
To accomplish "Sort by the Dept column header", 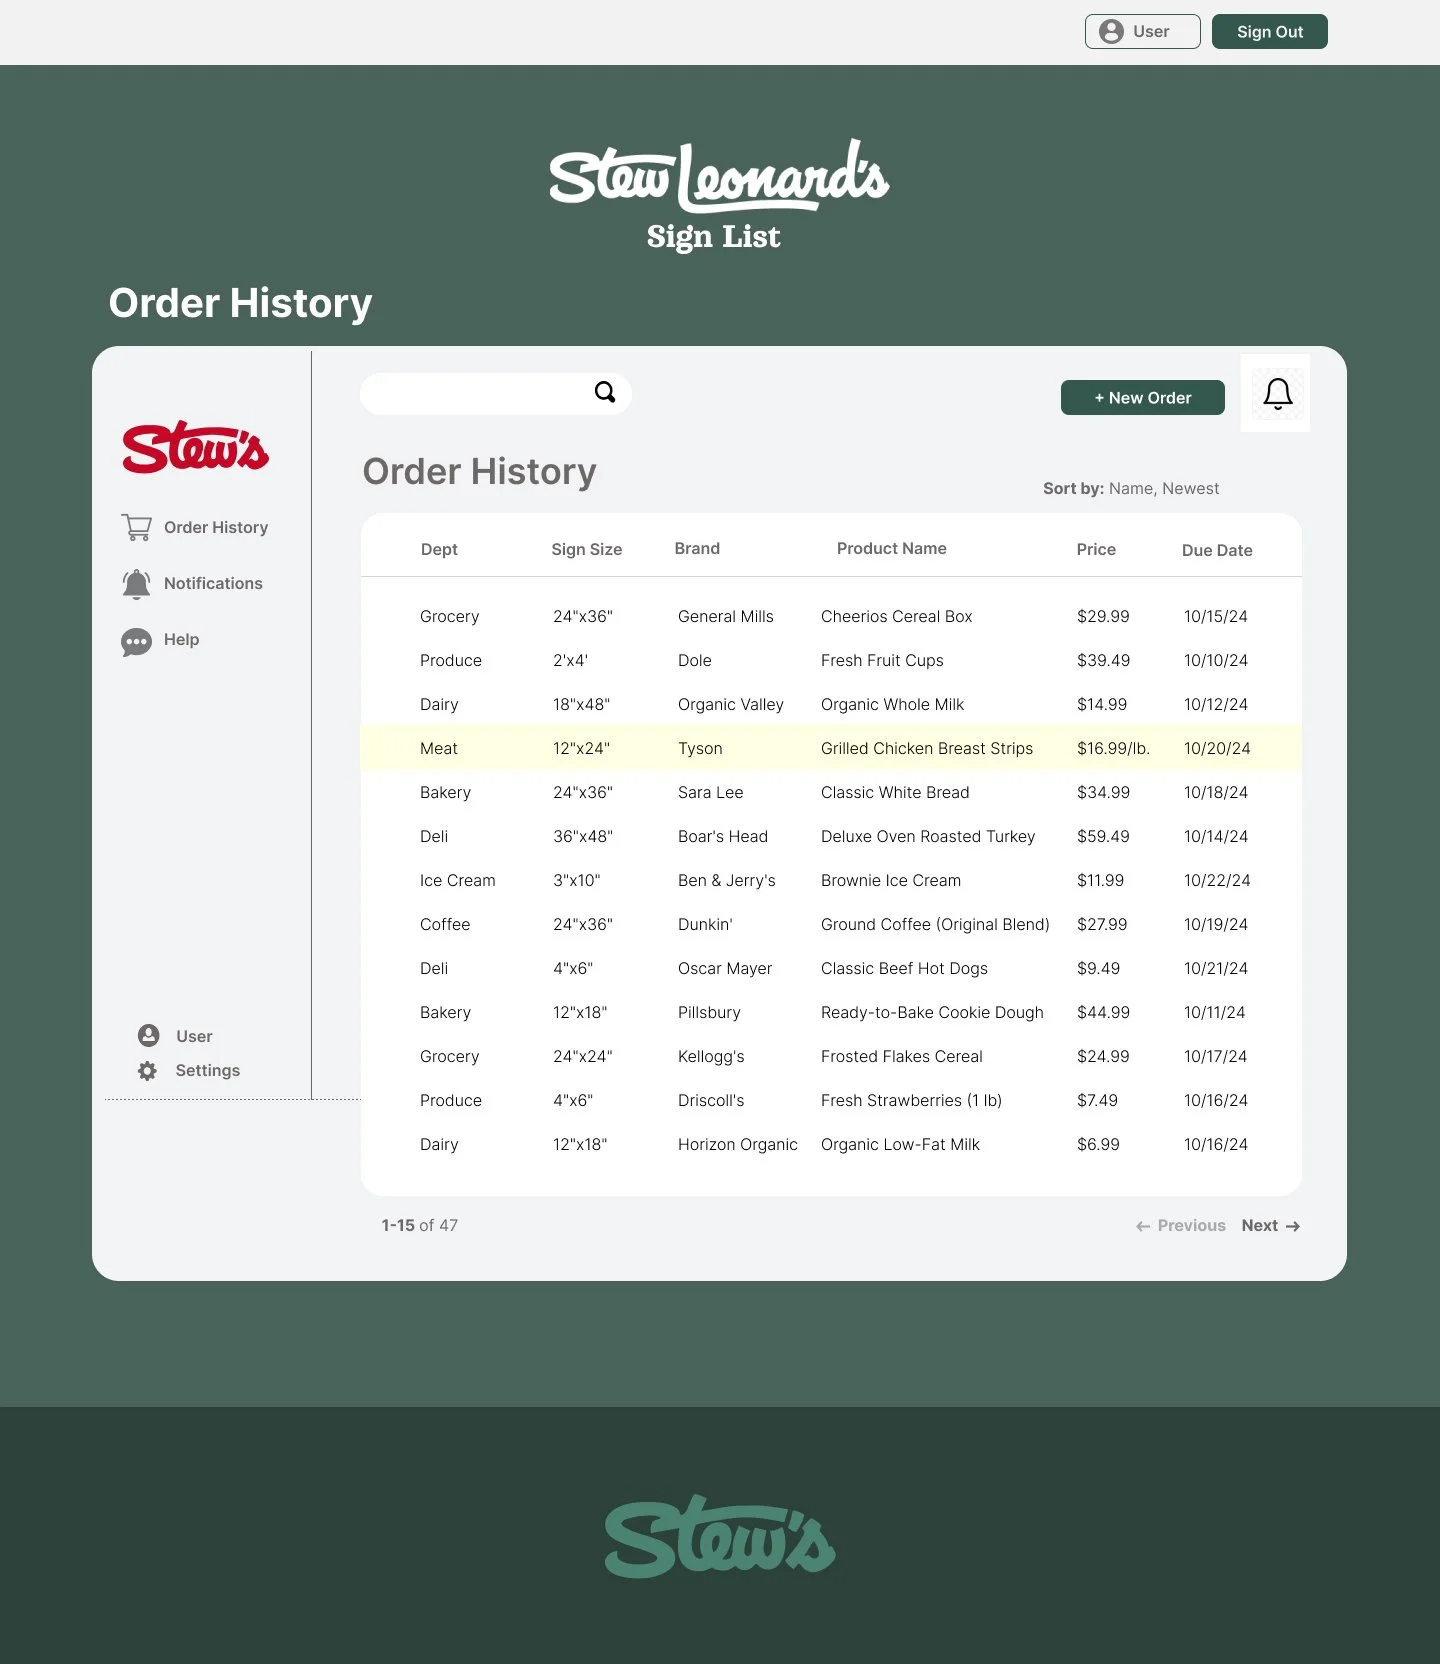I will click(439, 550).
